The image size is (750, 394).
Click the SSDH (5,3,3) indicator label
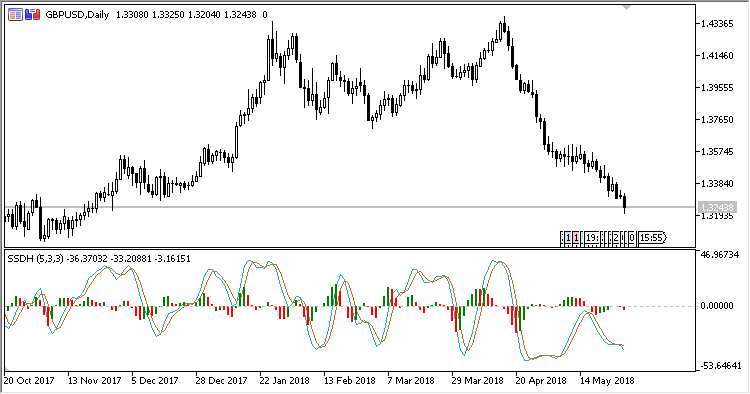(x=35, y=259)
